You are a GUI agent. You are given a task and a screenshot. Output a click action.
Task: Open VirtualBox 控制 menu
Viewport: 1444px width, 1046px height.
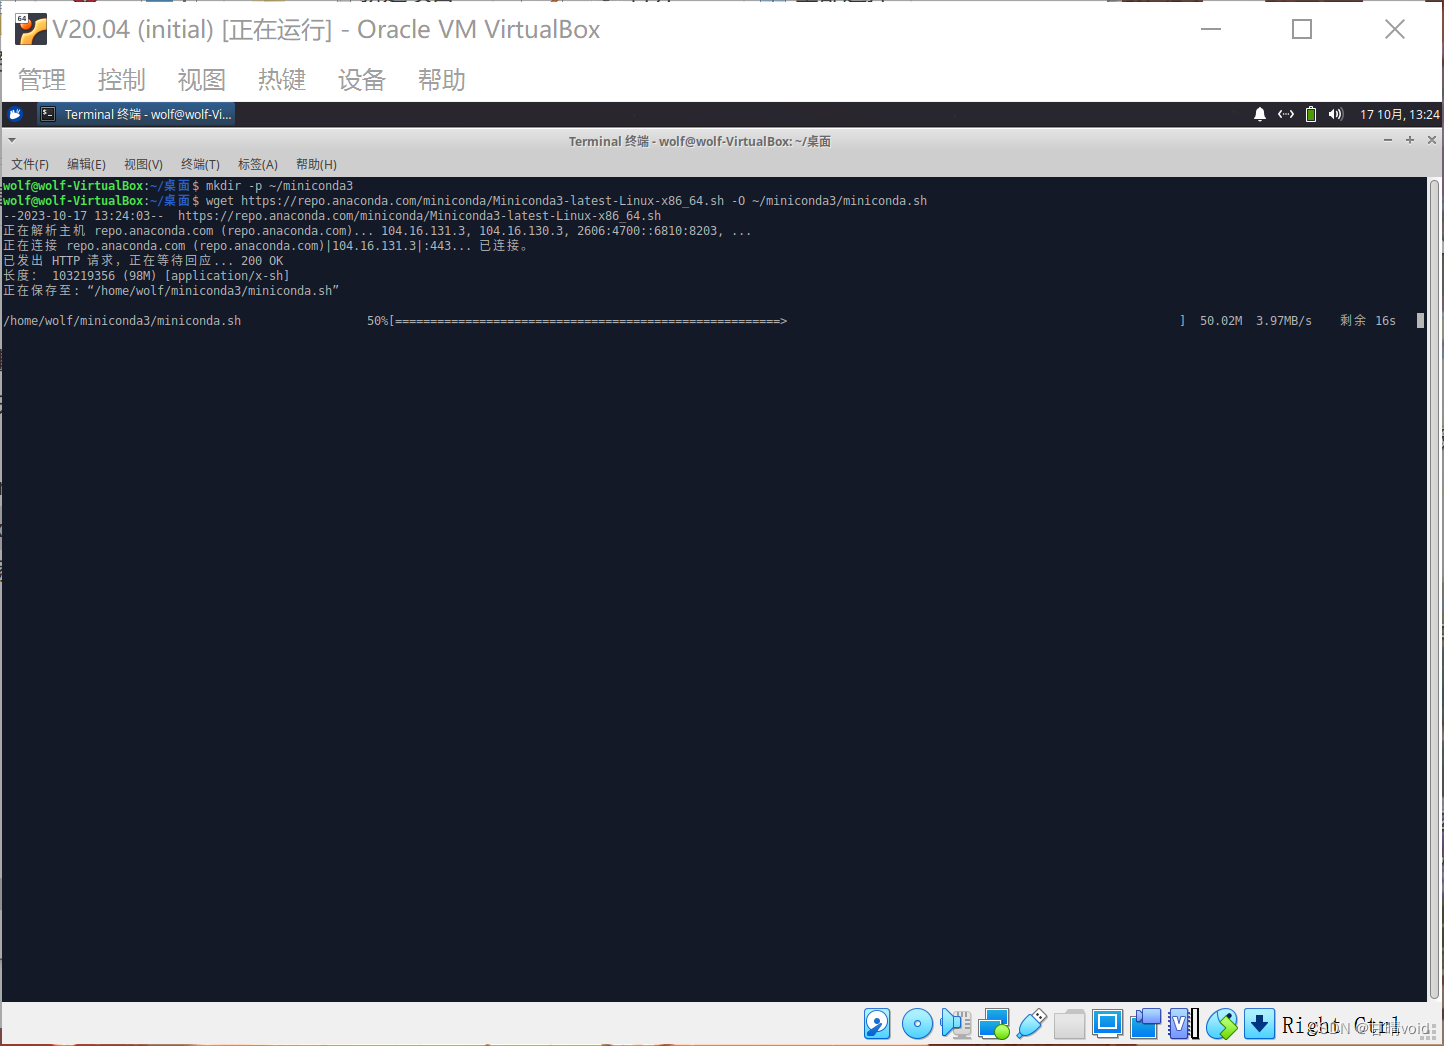coord(122,80)
